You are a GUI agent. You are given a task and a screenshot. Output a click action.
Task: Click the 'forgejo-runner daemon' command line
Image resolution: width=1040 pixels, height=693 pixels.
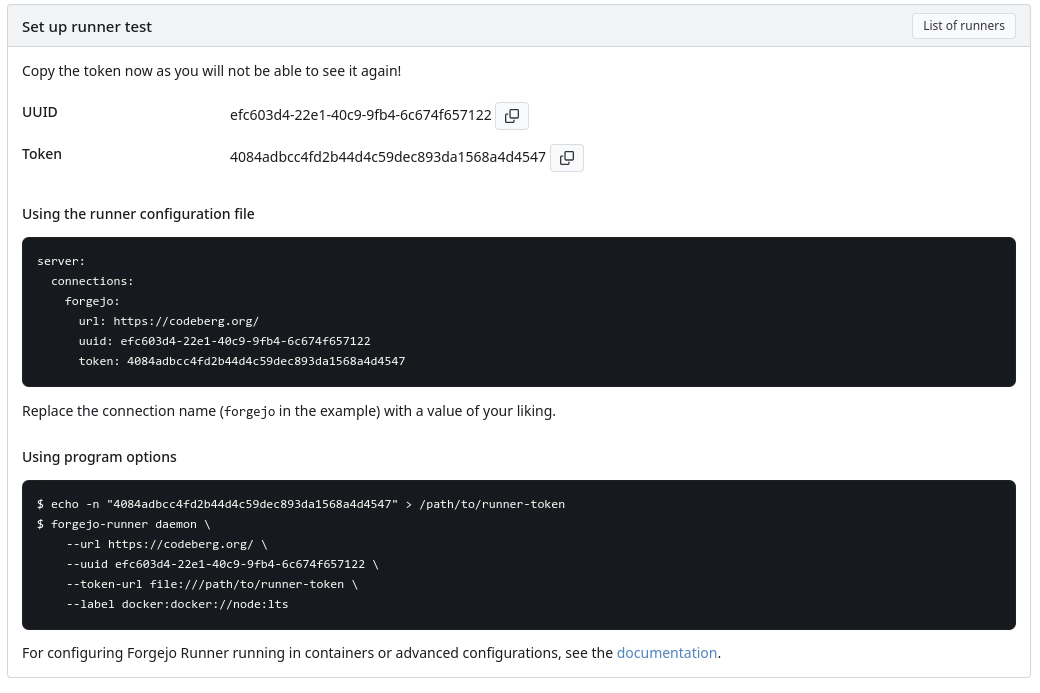tap(124, 524)
